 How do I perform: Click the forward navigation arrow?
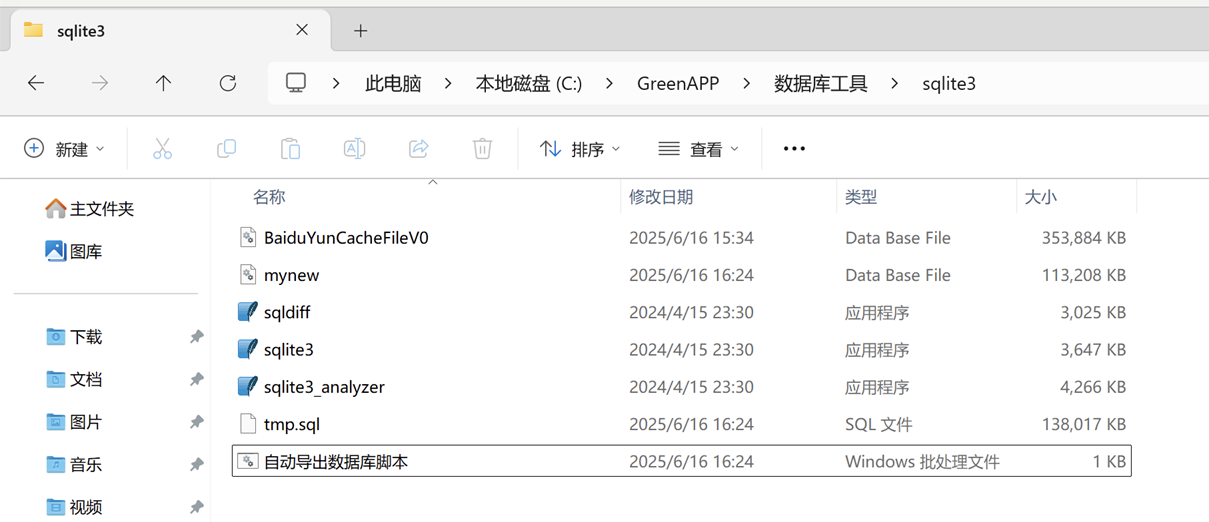100,83
